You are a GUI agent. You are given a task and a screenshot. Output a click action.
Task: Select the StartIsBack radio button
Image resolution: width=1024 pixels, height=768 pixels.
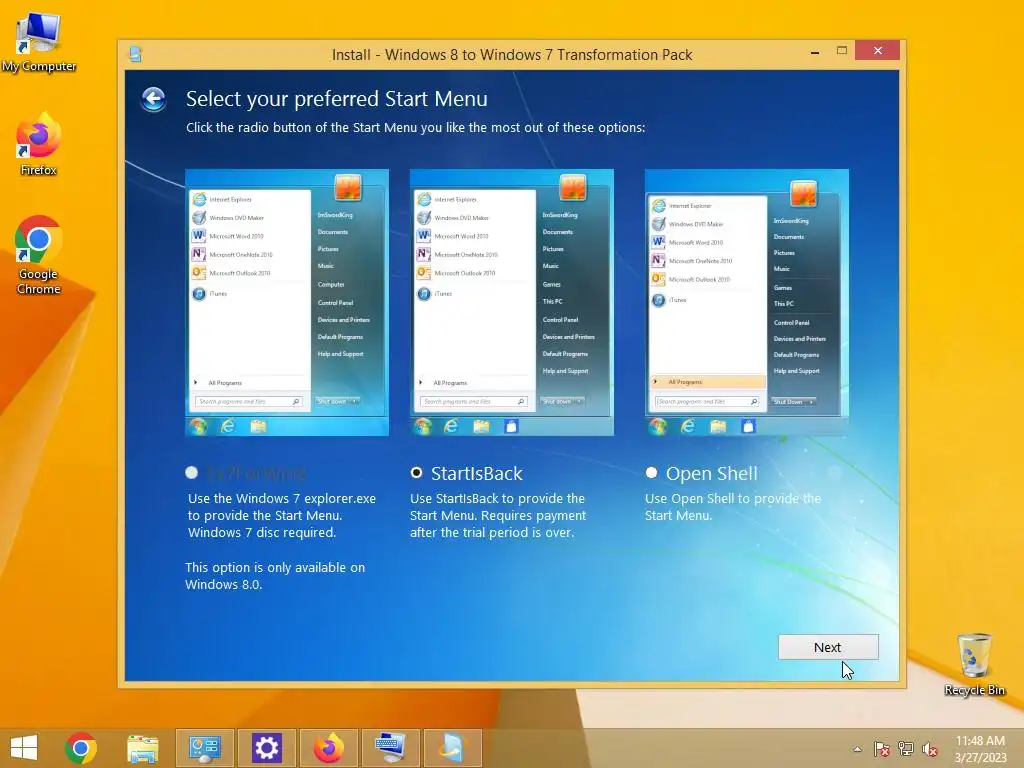(x=416, y=472)
